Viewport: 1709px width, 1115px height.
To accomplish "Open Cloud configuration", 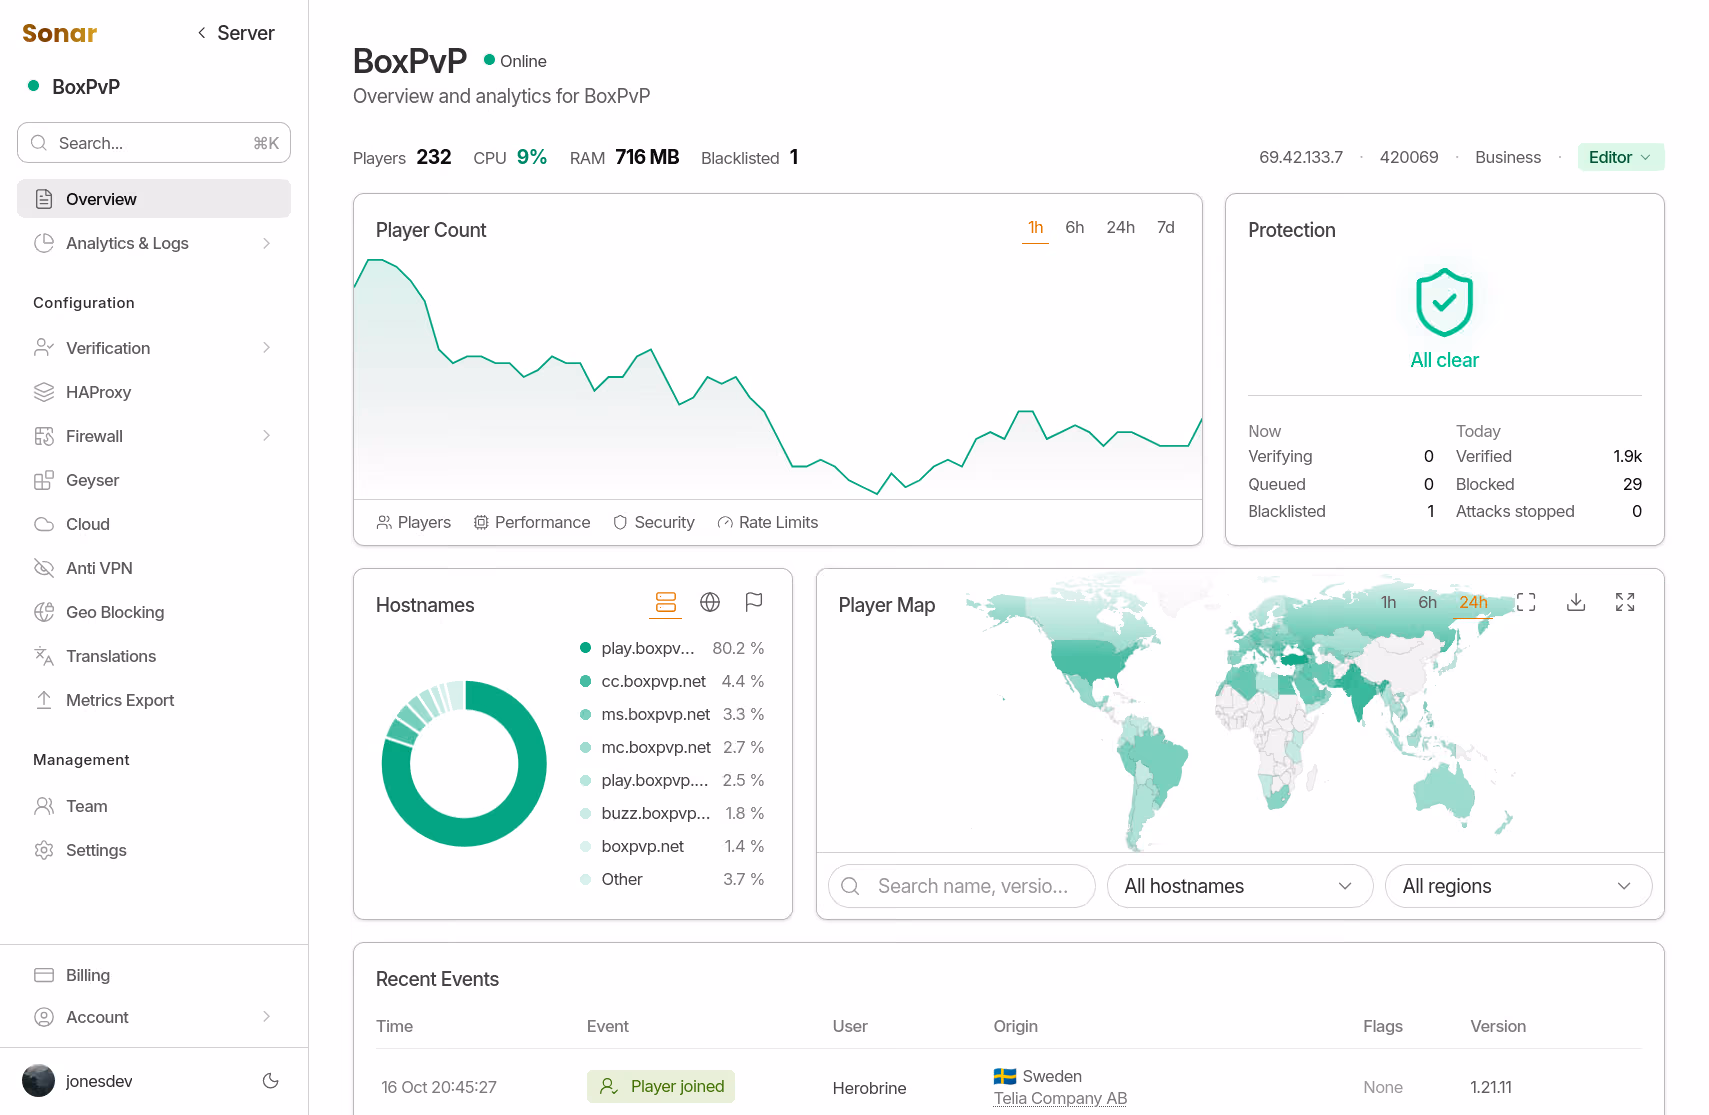I will point(154,524).
